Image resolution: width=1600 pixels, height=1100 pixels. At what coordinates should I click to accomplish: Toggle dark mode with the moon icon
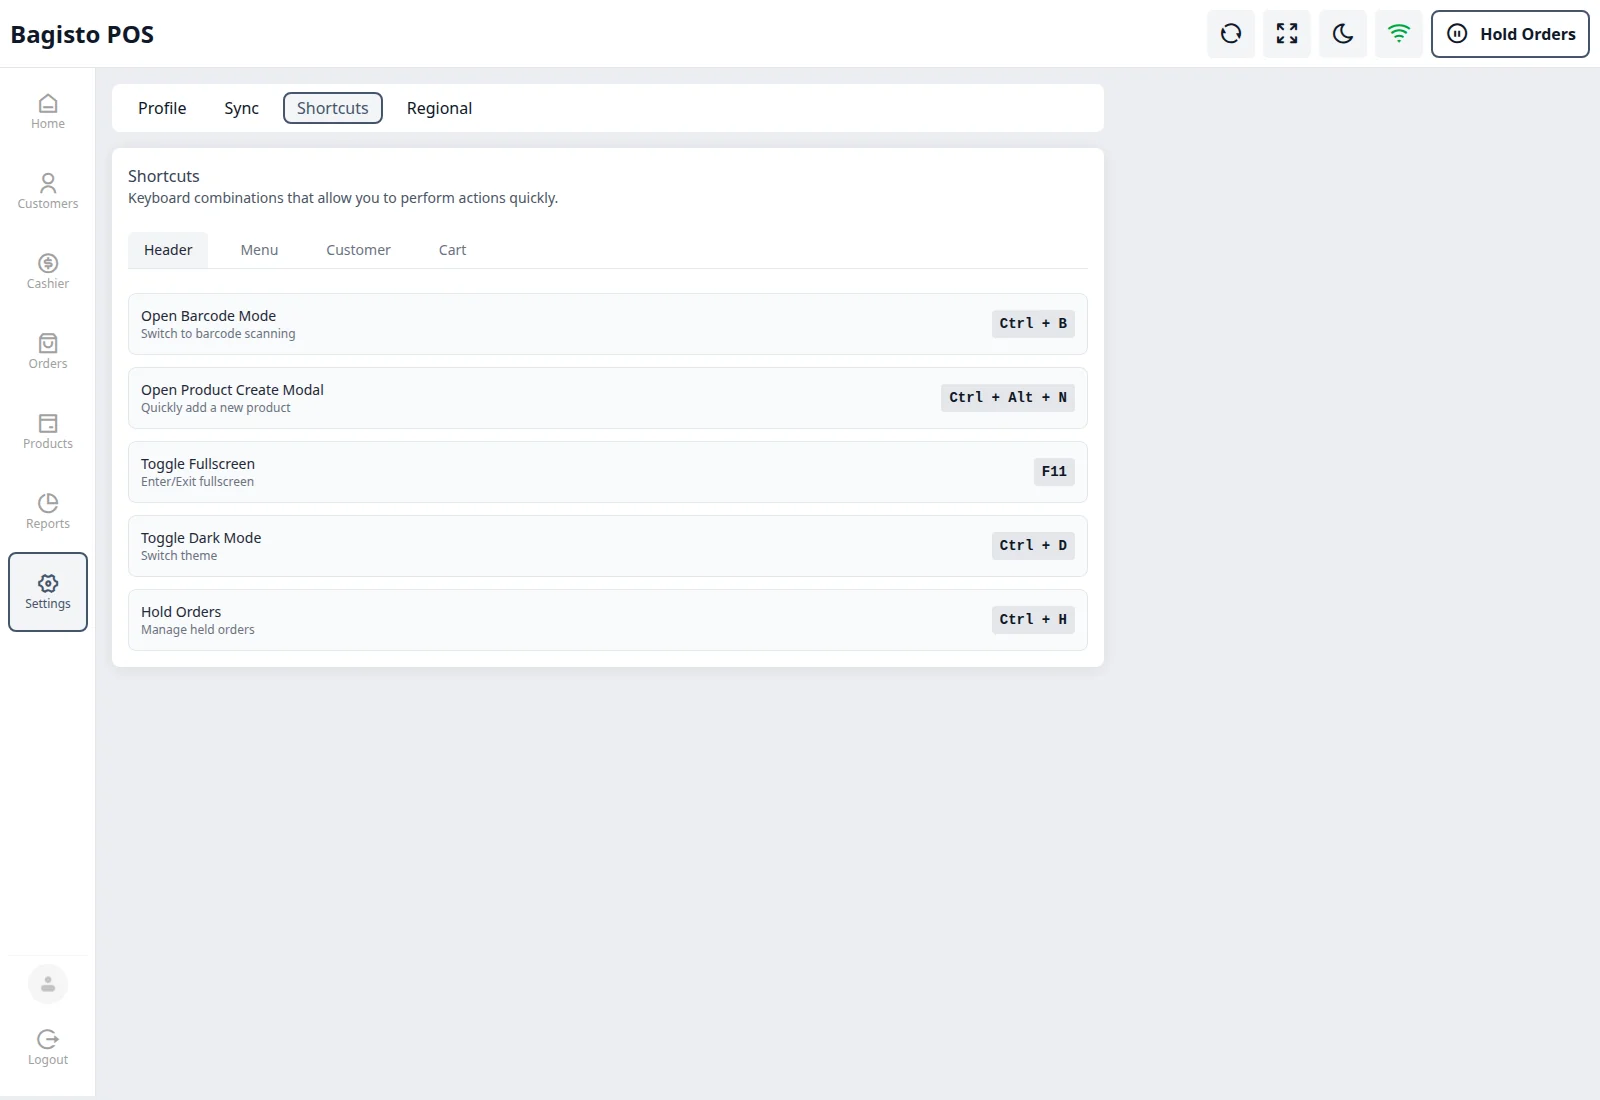coord(1343,34)
